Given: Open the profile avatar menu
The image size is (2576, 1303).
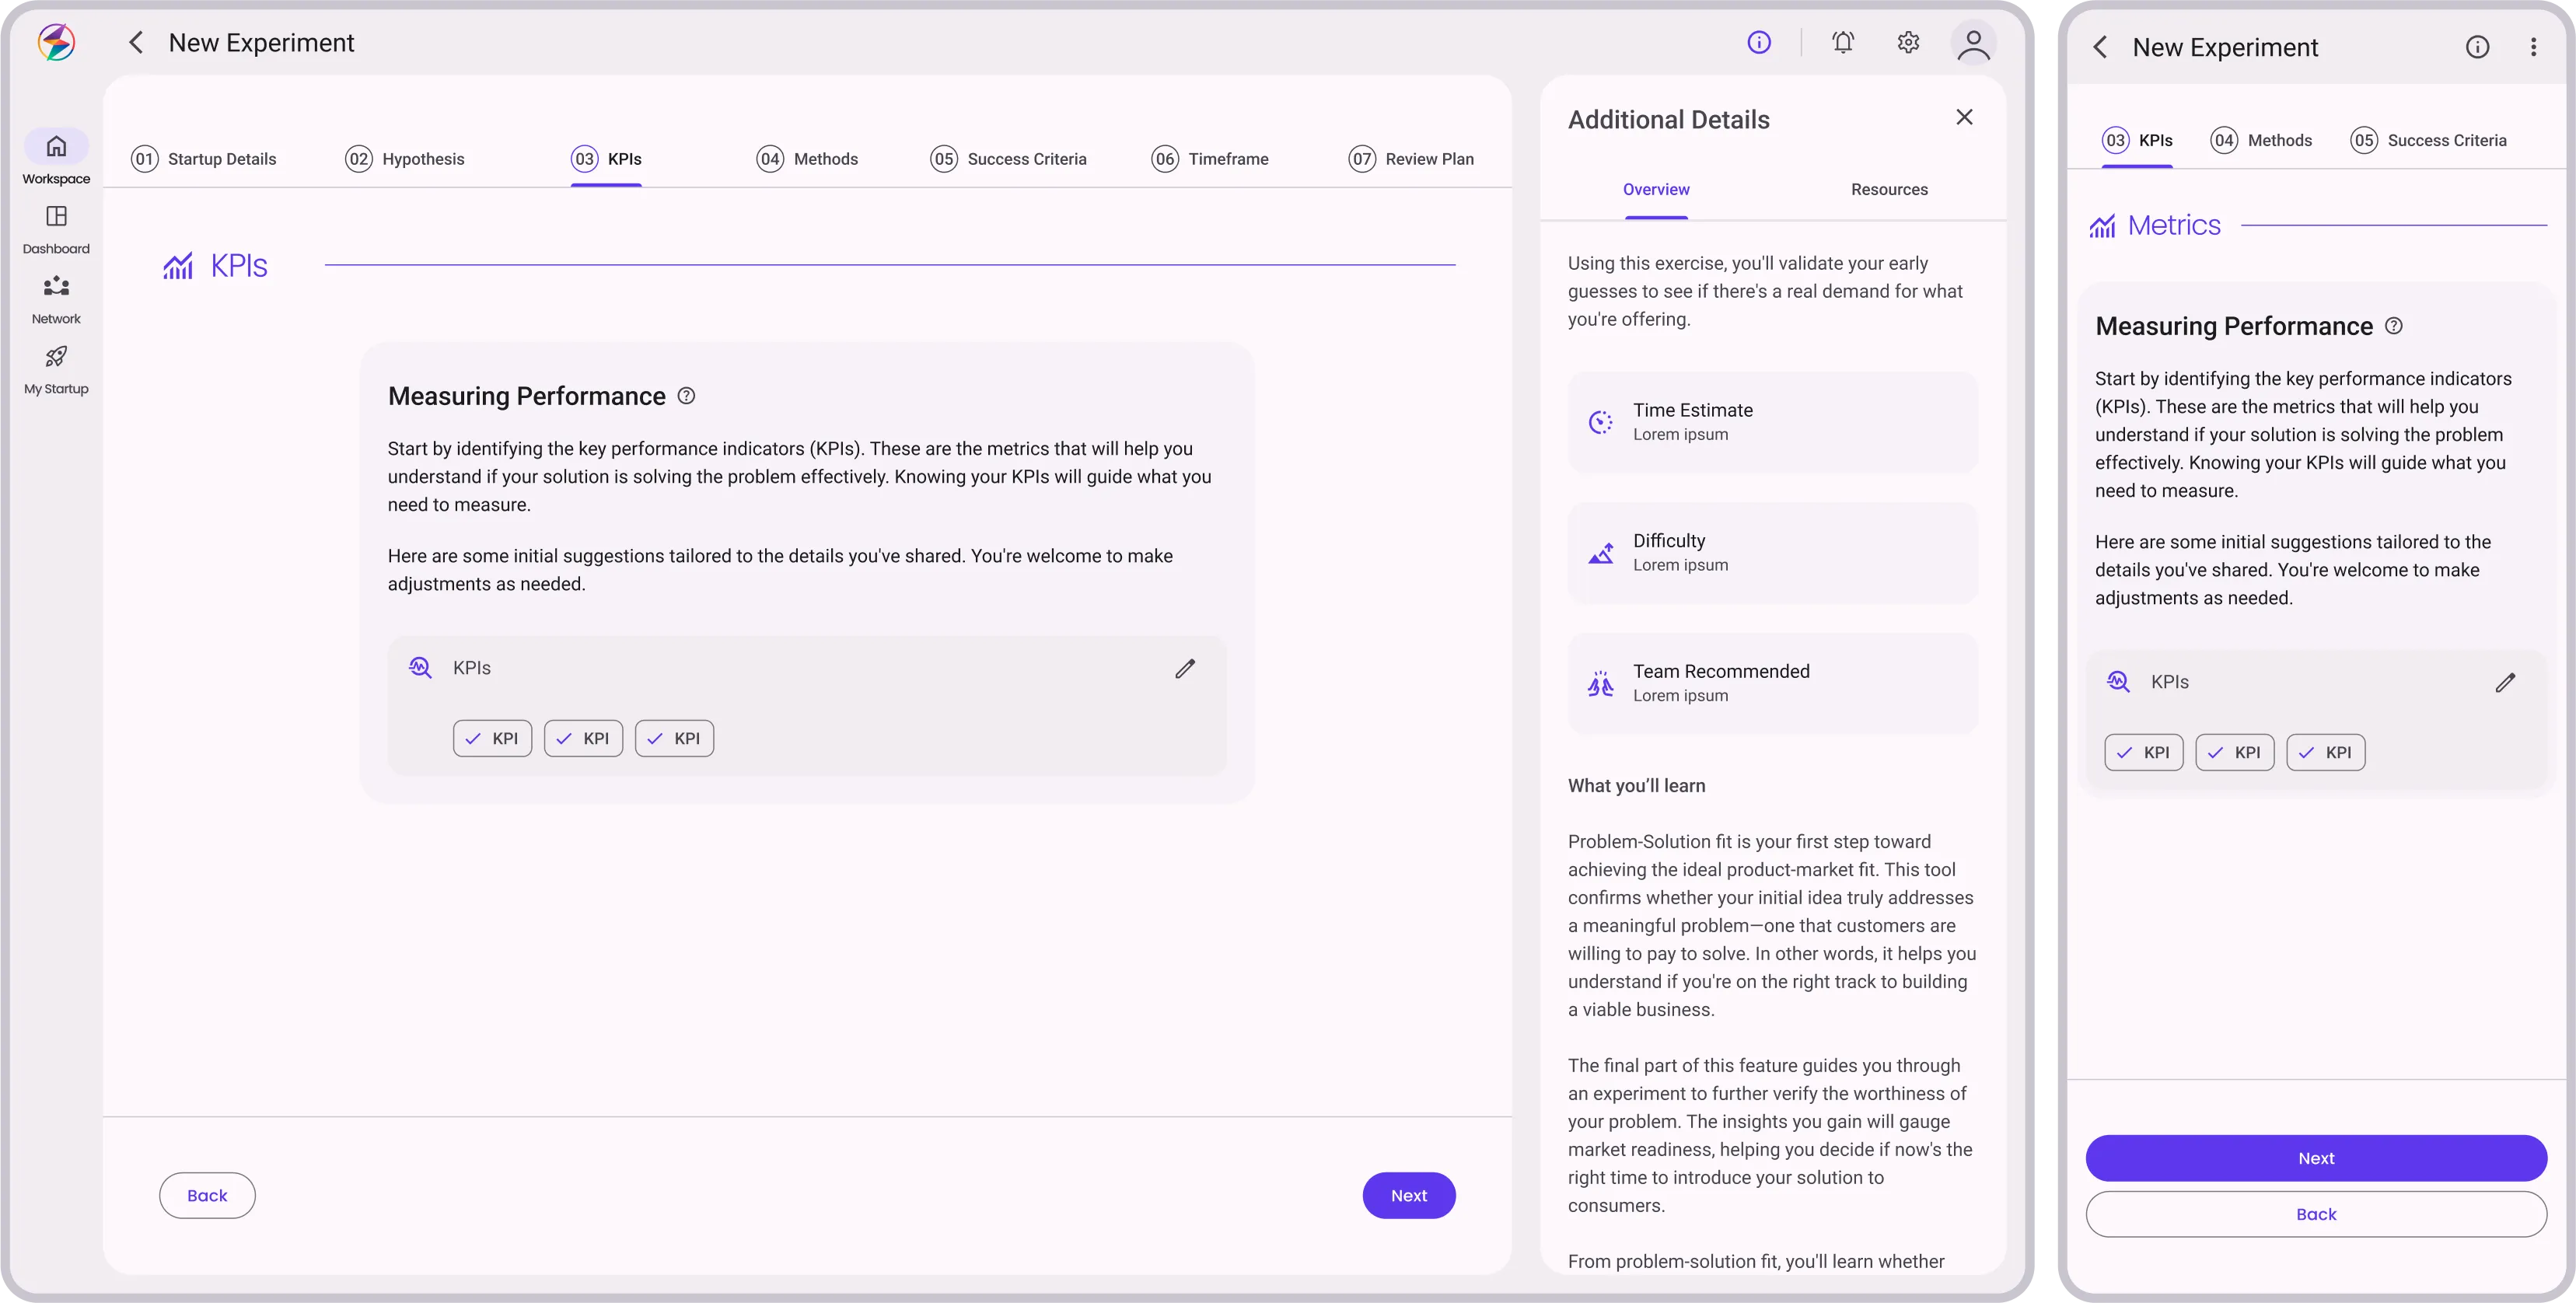Looking at the screenshot, I should tap(1972, 42).
